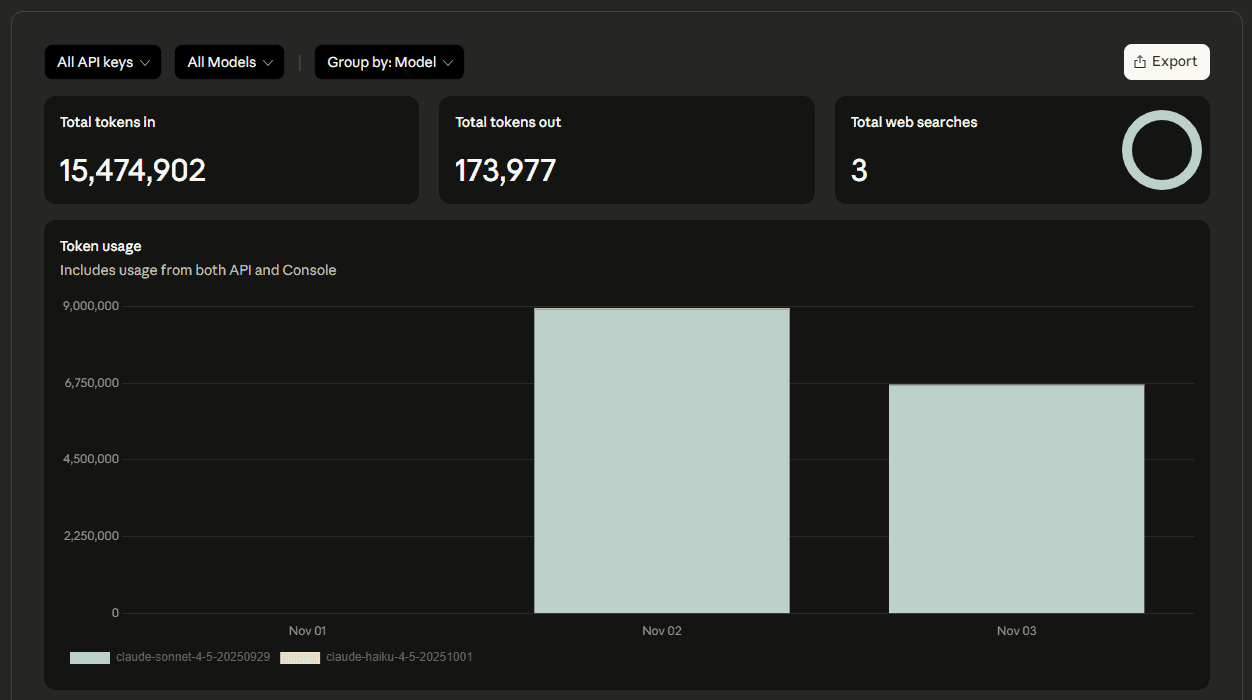
Task: Click the 'Includes usage from both API and Console' note
Action: pos(198,270)
